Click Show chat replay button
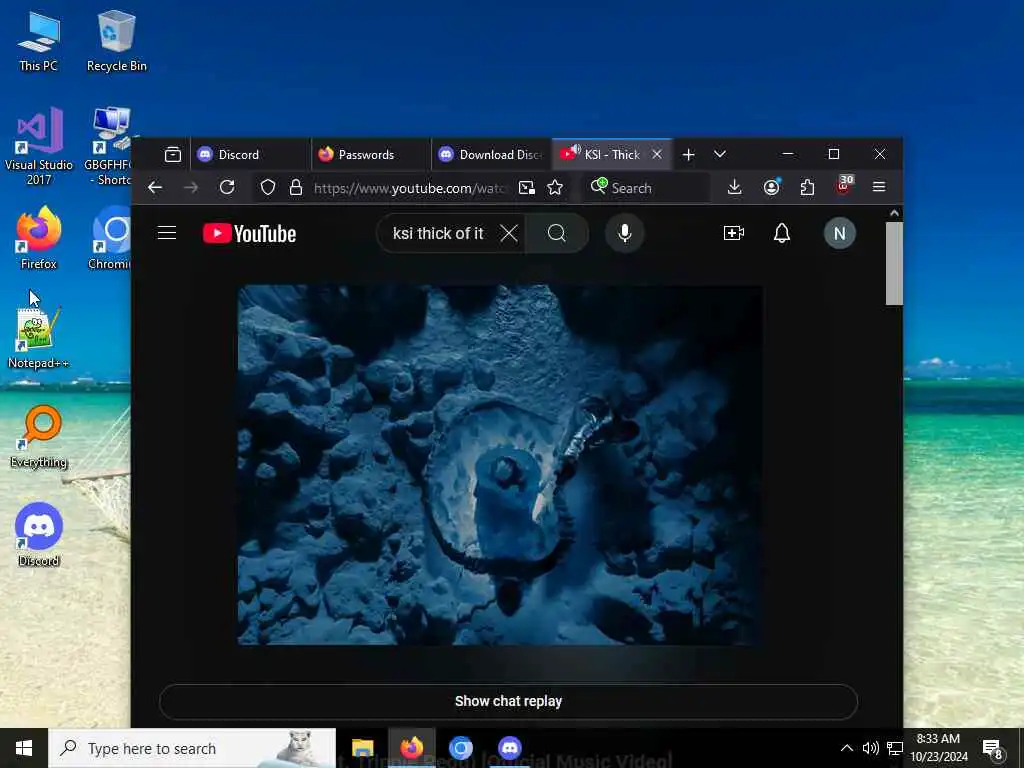The width and height of the screenshot is (1024, 768). click(508, 701)
